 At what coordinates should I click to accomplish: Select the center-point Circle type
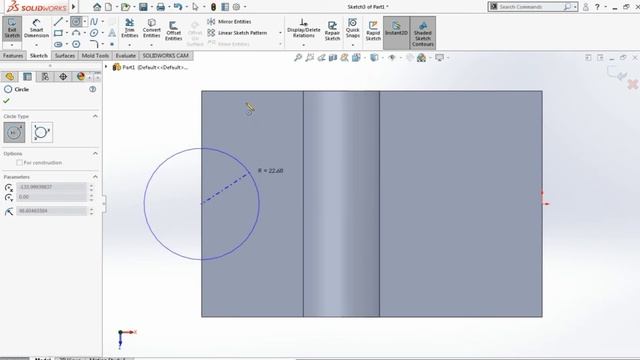pyautogui.click(x=14, y=133)
